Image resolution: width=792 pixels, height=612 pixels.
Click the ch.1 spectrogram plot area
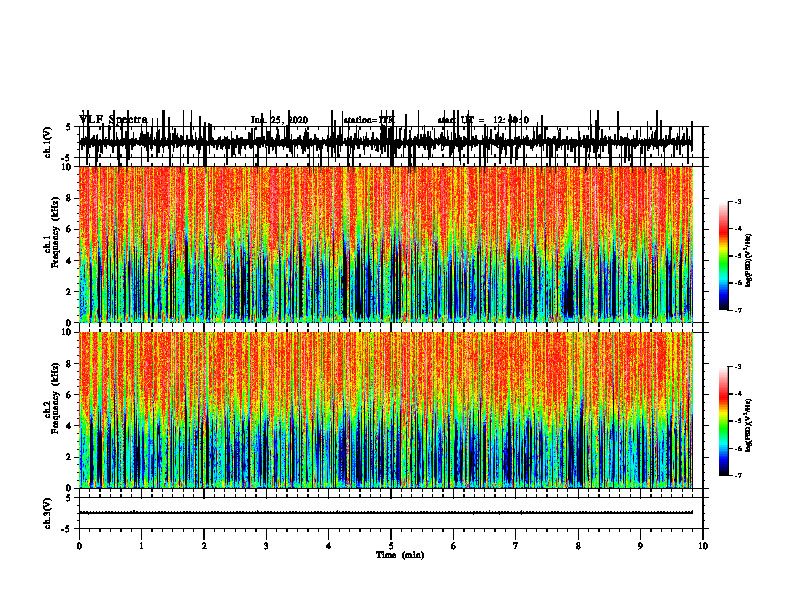coord(386,244)
